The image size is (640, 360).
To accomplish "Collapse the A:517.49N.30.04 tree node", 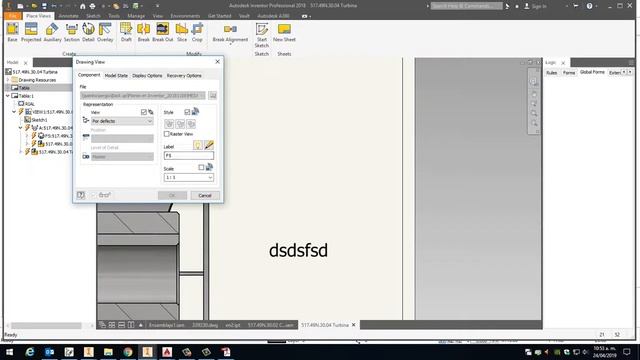I will tap(21, 128).
